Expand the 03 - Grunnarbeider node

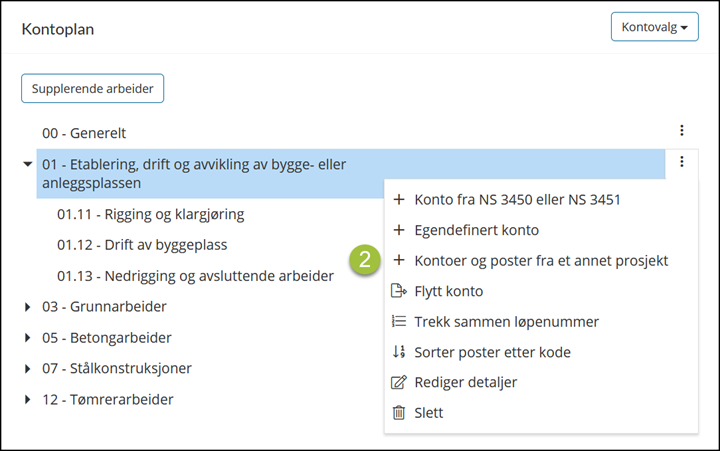28,307
